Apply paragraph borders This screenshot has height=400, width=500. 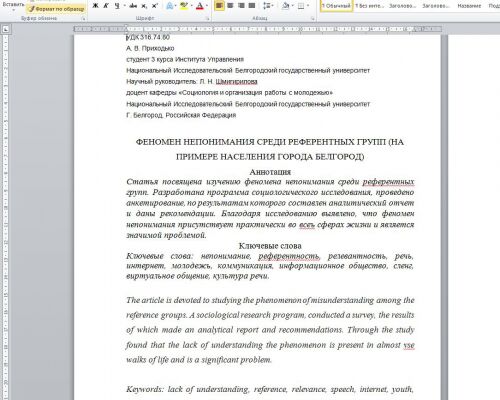coord(301,6)
